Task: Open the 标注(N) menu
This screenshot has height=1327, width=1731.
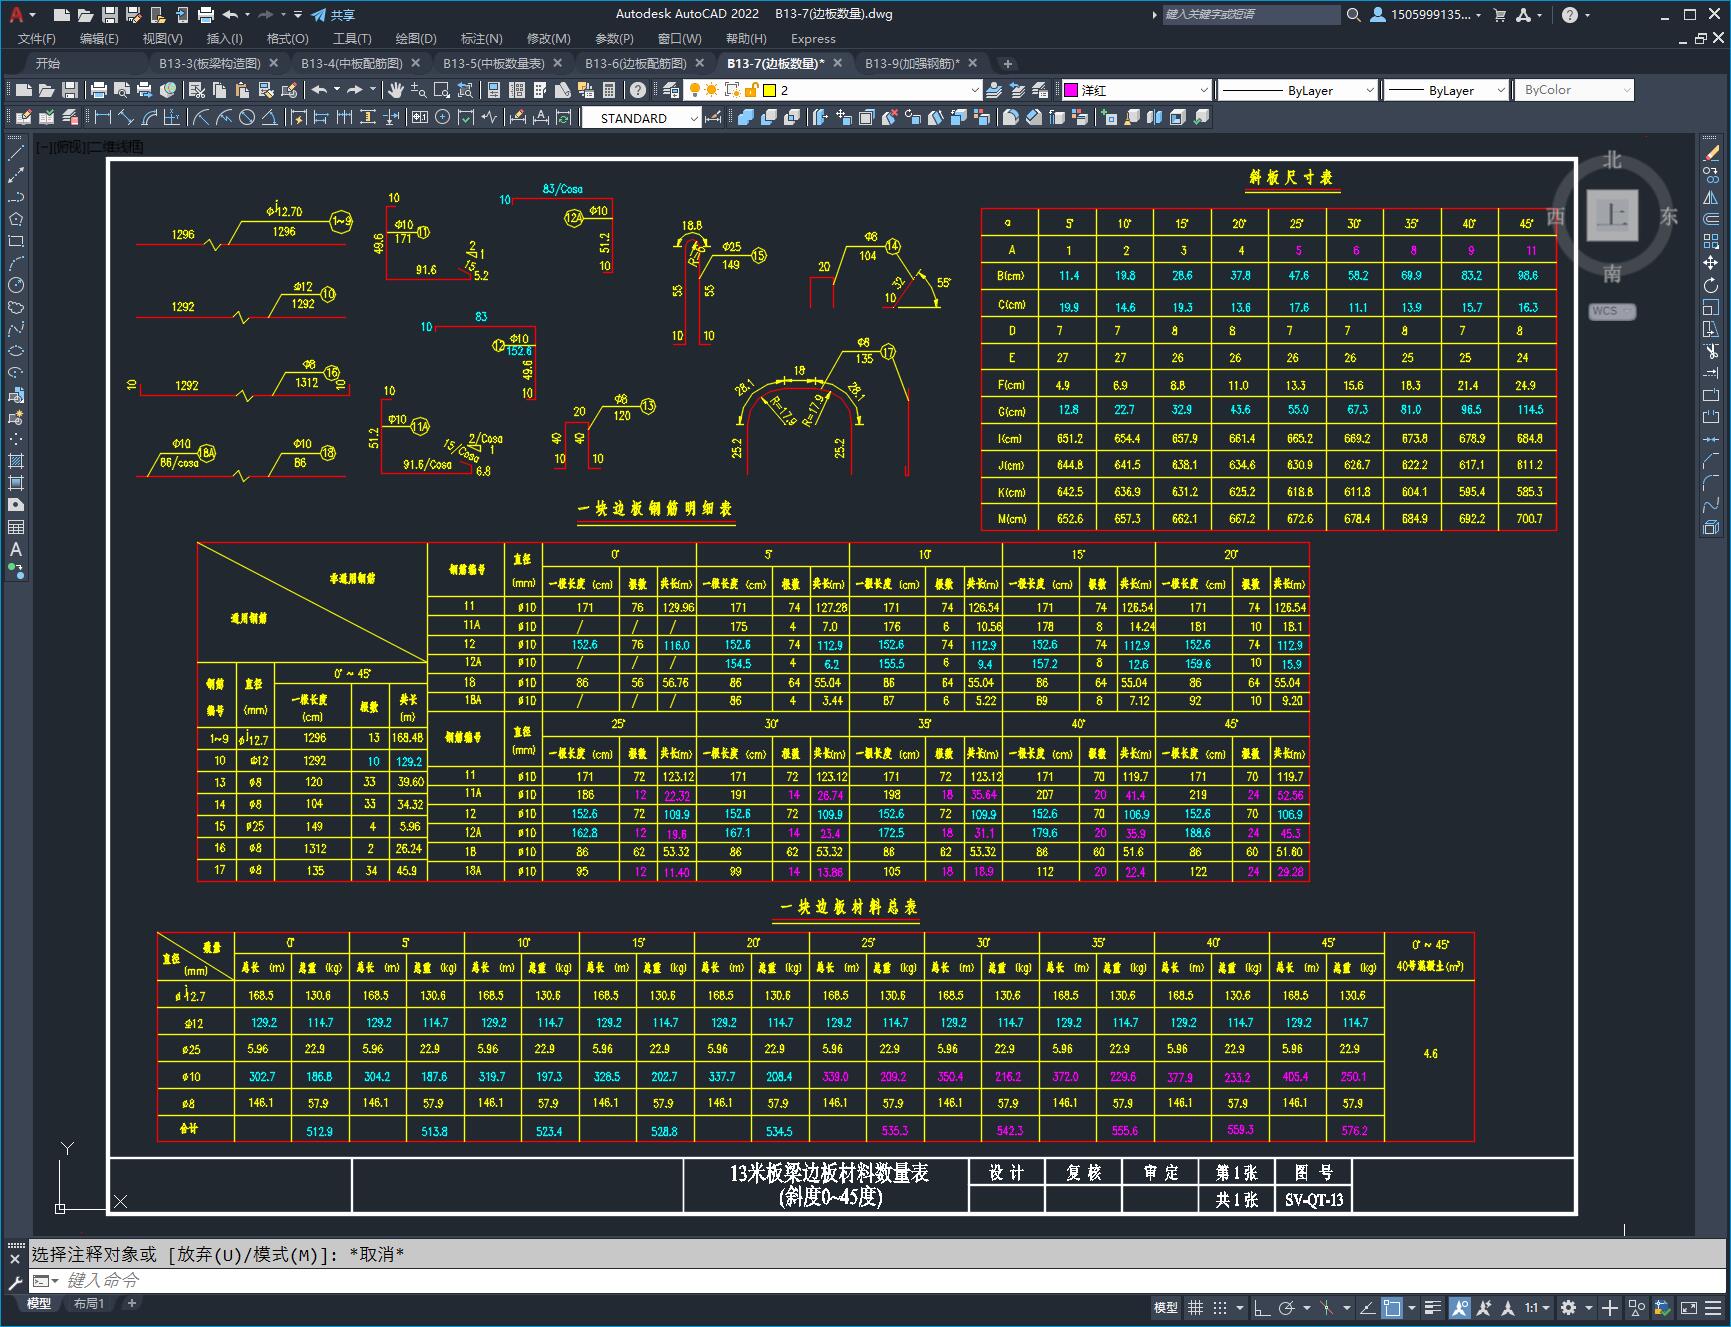Action: (481, 38)
